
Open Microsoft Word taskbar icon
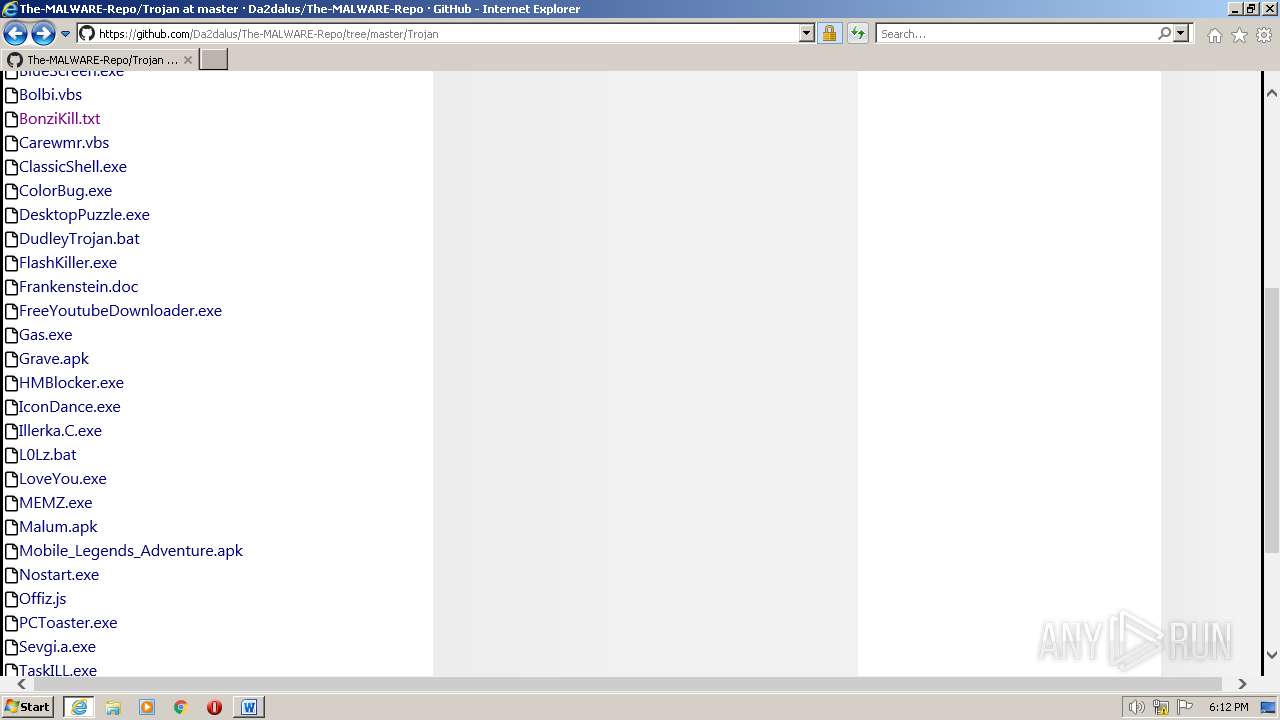click(x=248, y=707)
